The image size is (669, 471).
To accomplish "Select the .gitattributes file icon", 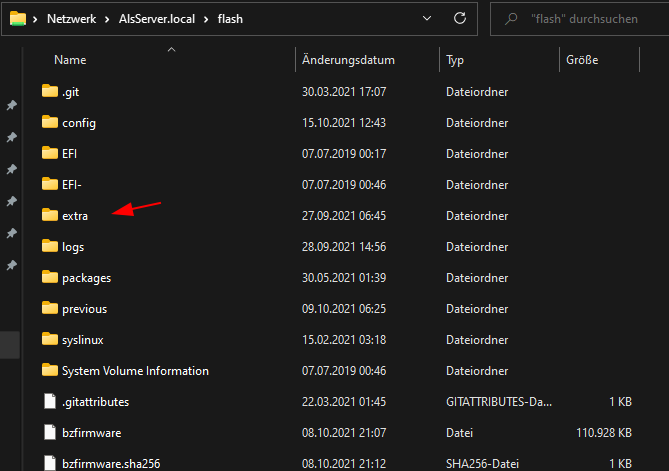I will pyautogui.click(x=50, y=401).
